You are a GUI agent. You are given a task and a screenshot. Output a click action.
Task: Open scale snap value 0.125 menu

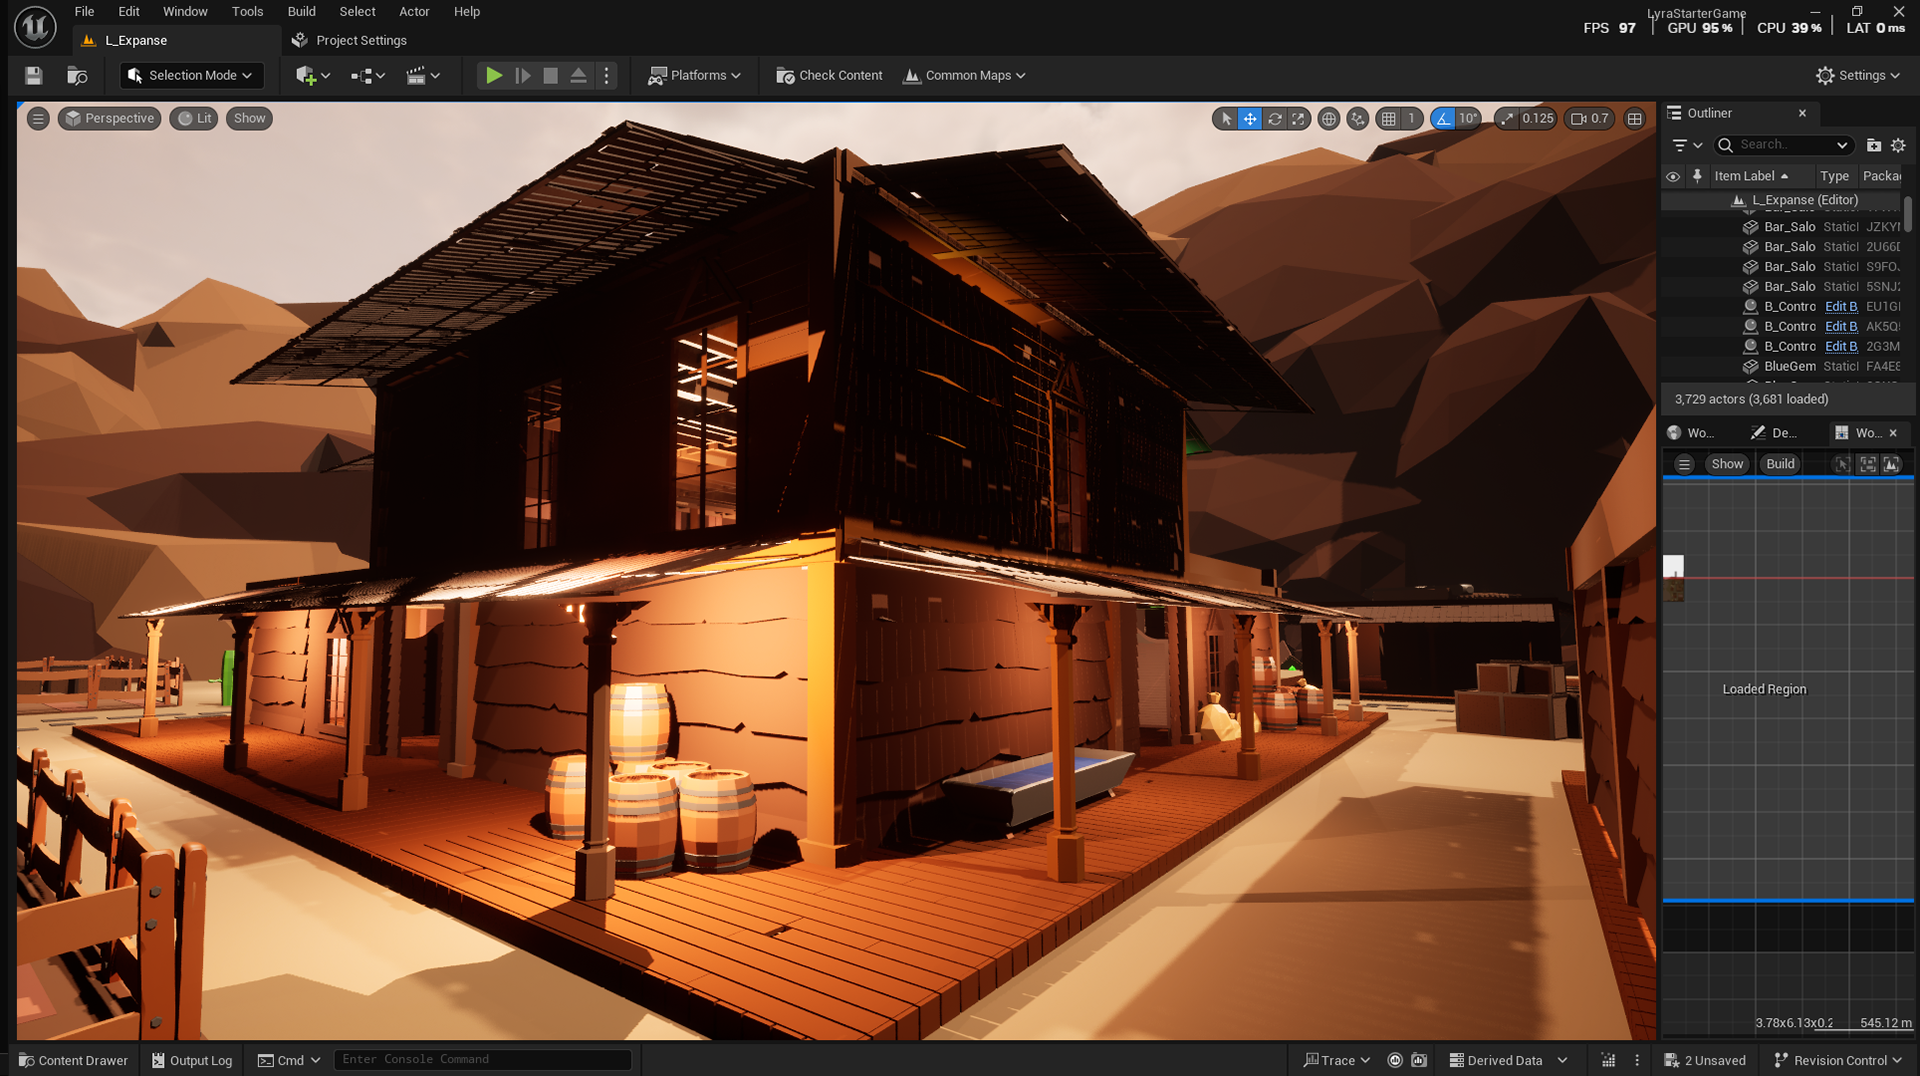pyautogui.click(x=1538, y=119)
